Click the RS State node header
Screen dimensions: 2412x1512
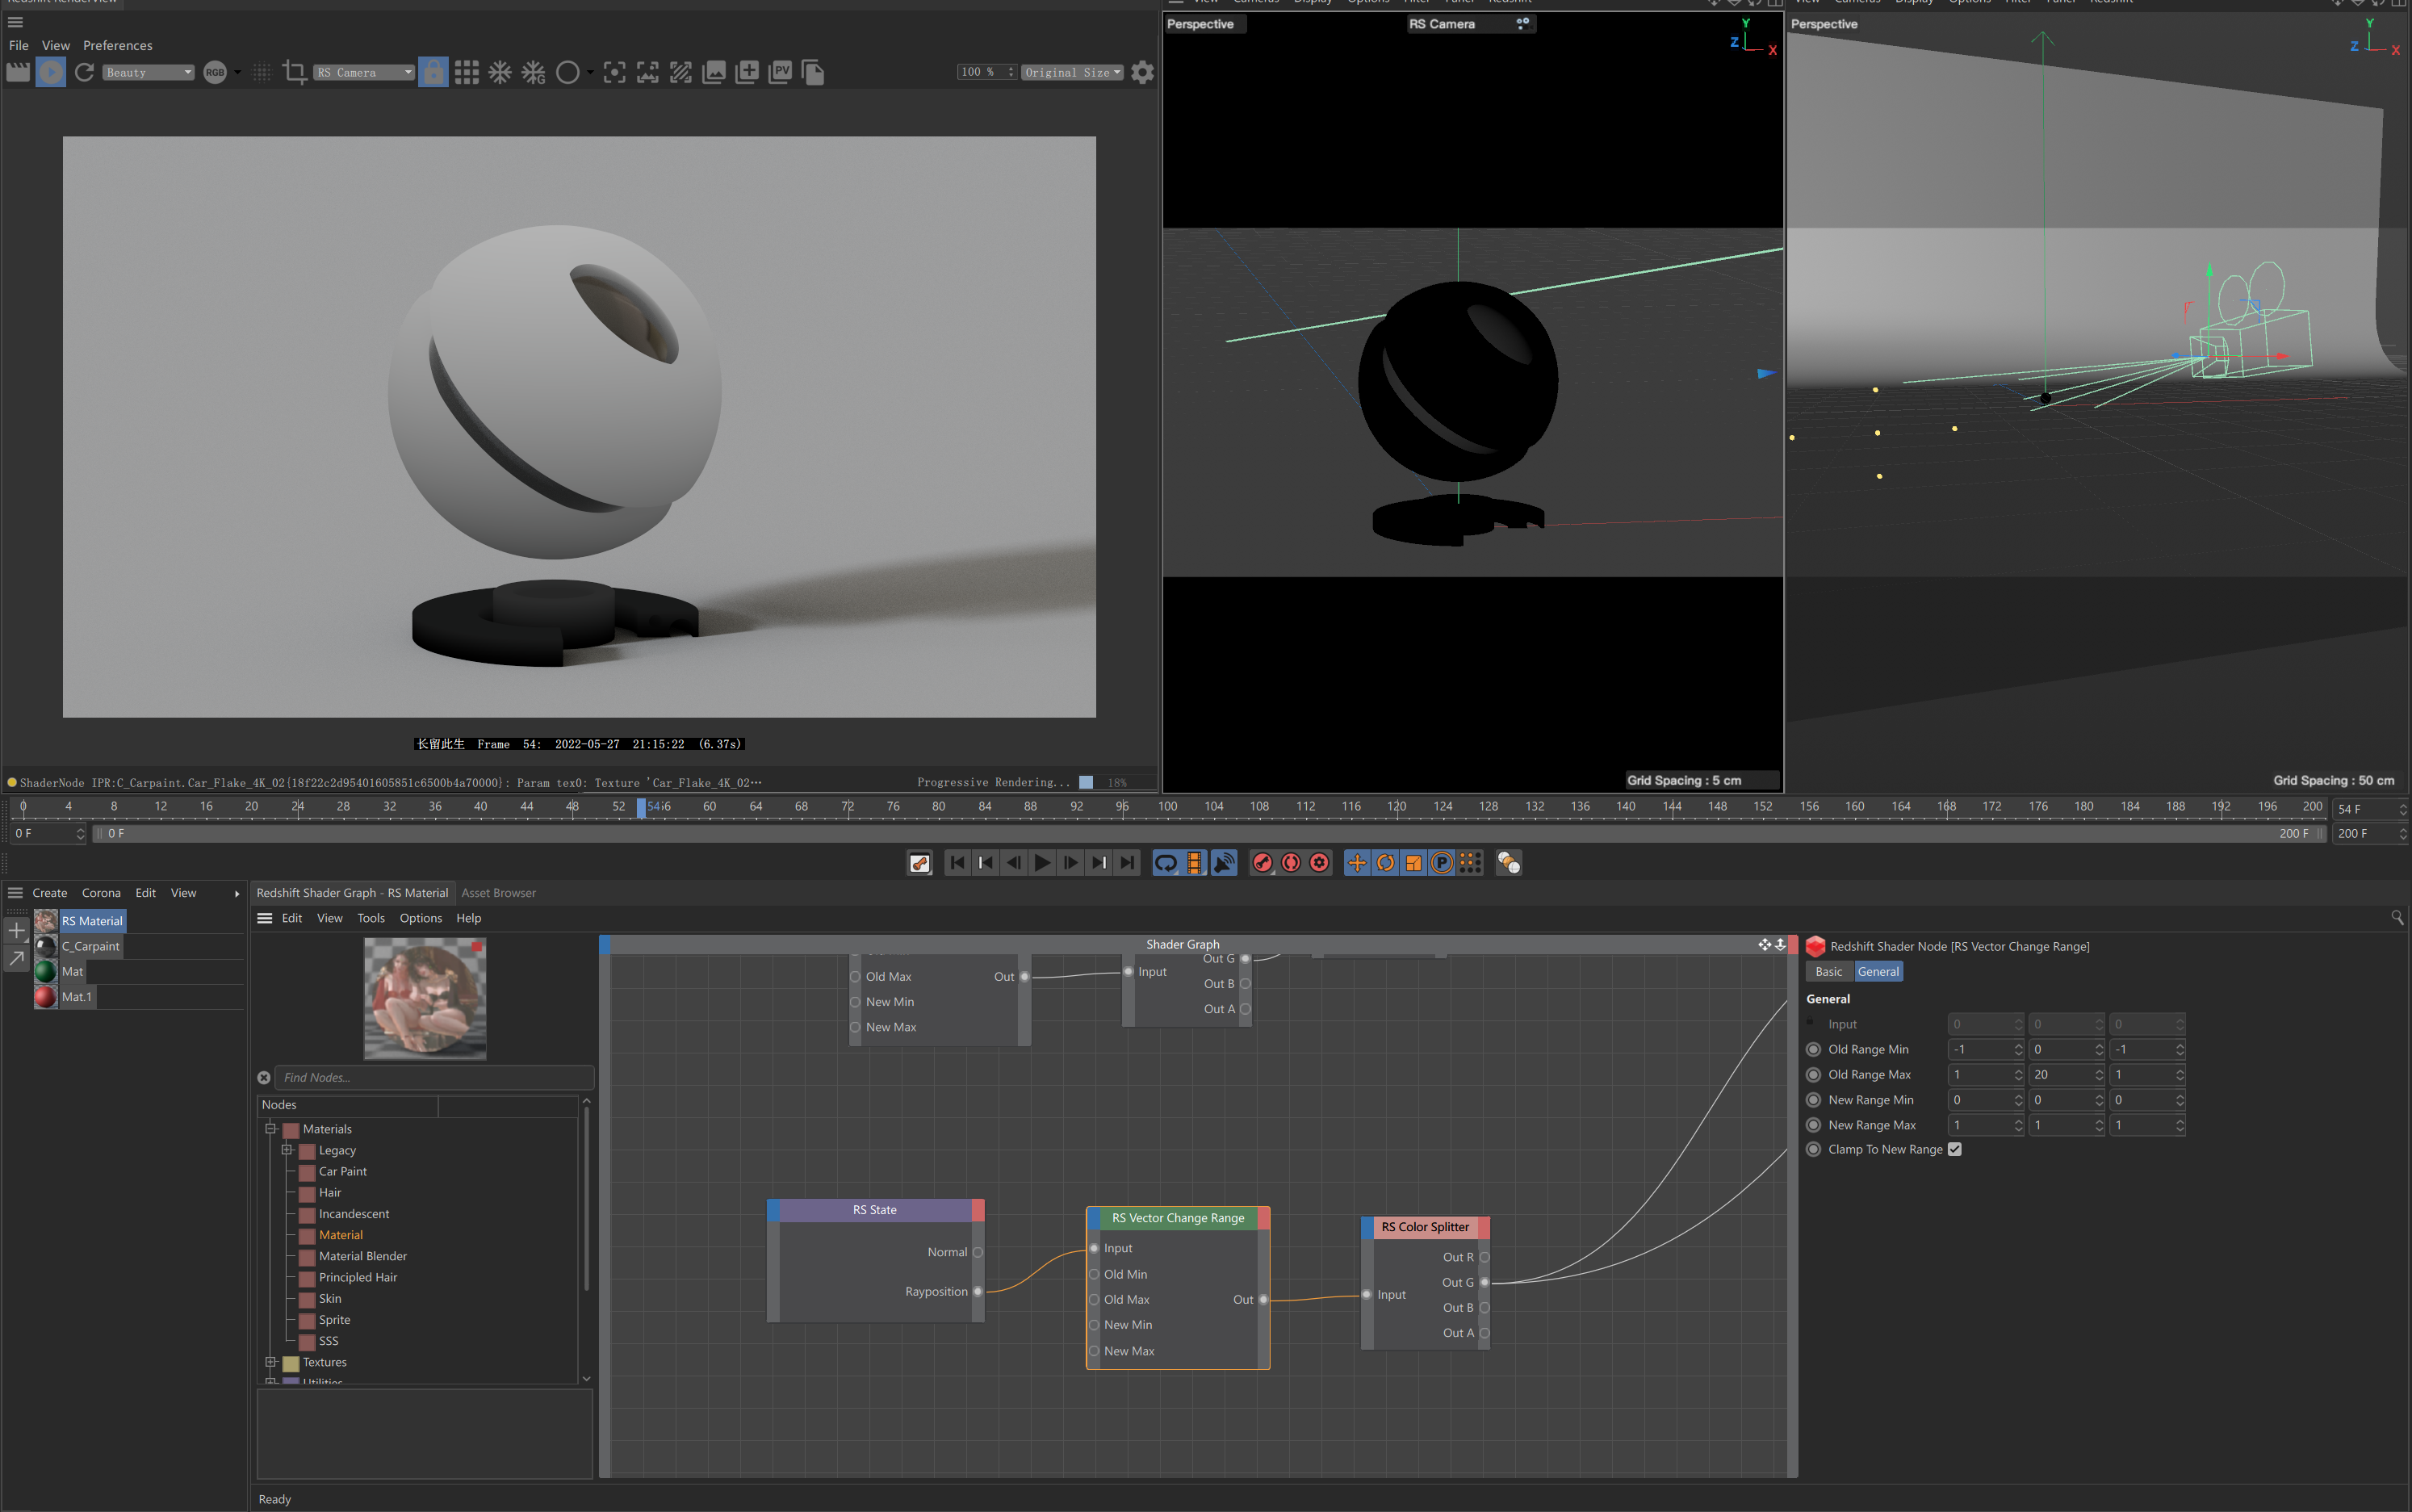pos(875,1210)
